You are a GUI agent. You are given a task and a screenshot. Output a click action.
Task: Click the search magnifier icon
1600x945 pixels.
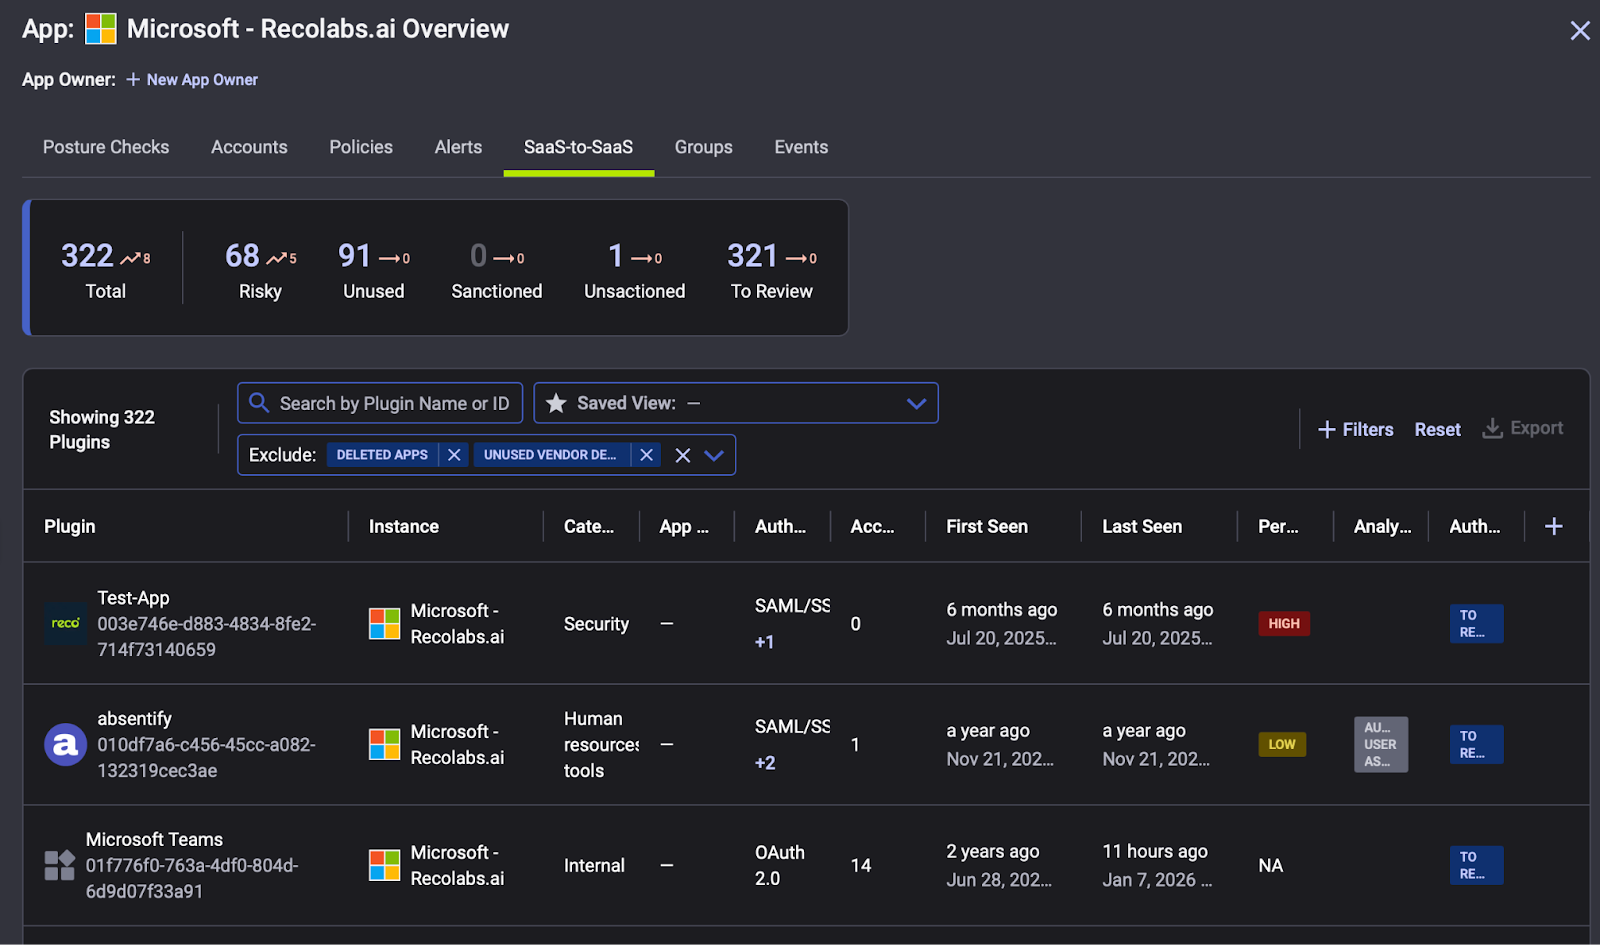pos(259,402)
